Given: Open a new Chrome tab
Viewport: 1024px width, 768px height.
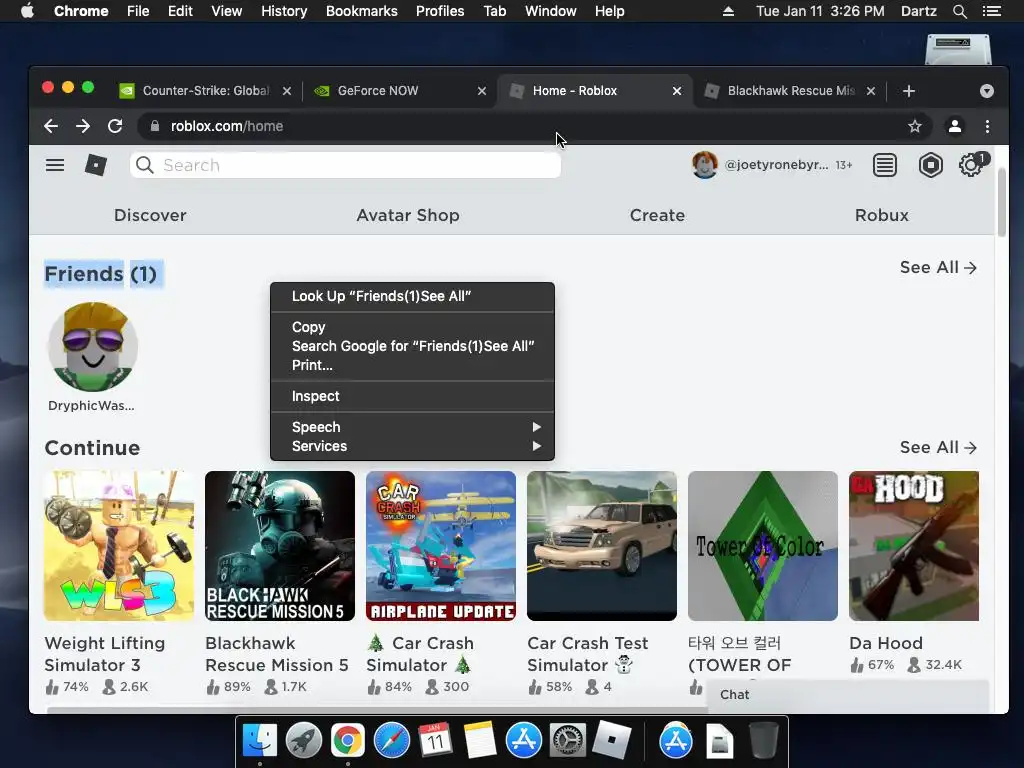Looking at the screenshot, I should pyautogui.click(x=908, y=91).
